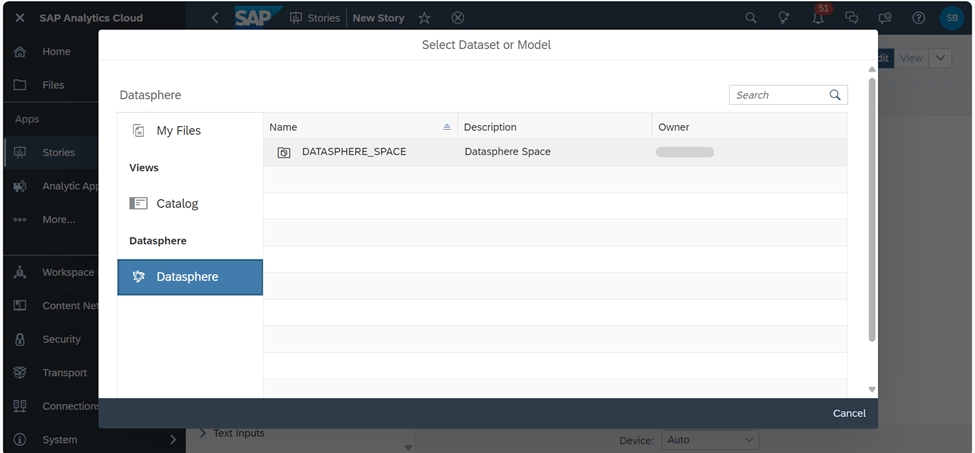Open Transport in the sidebar
This screenshot has width=975, height=453.
[x=64, y=373]
